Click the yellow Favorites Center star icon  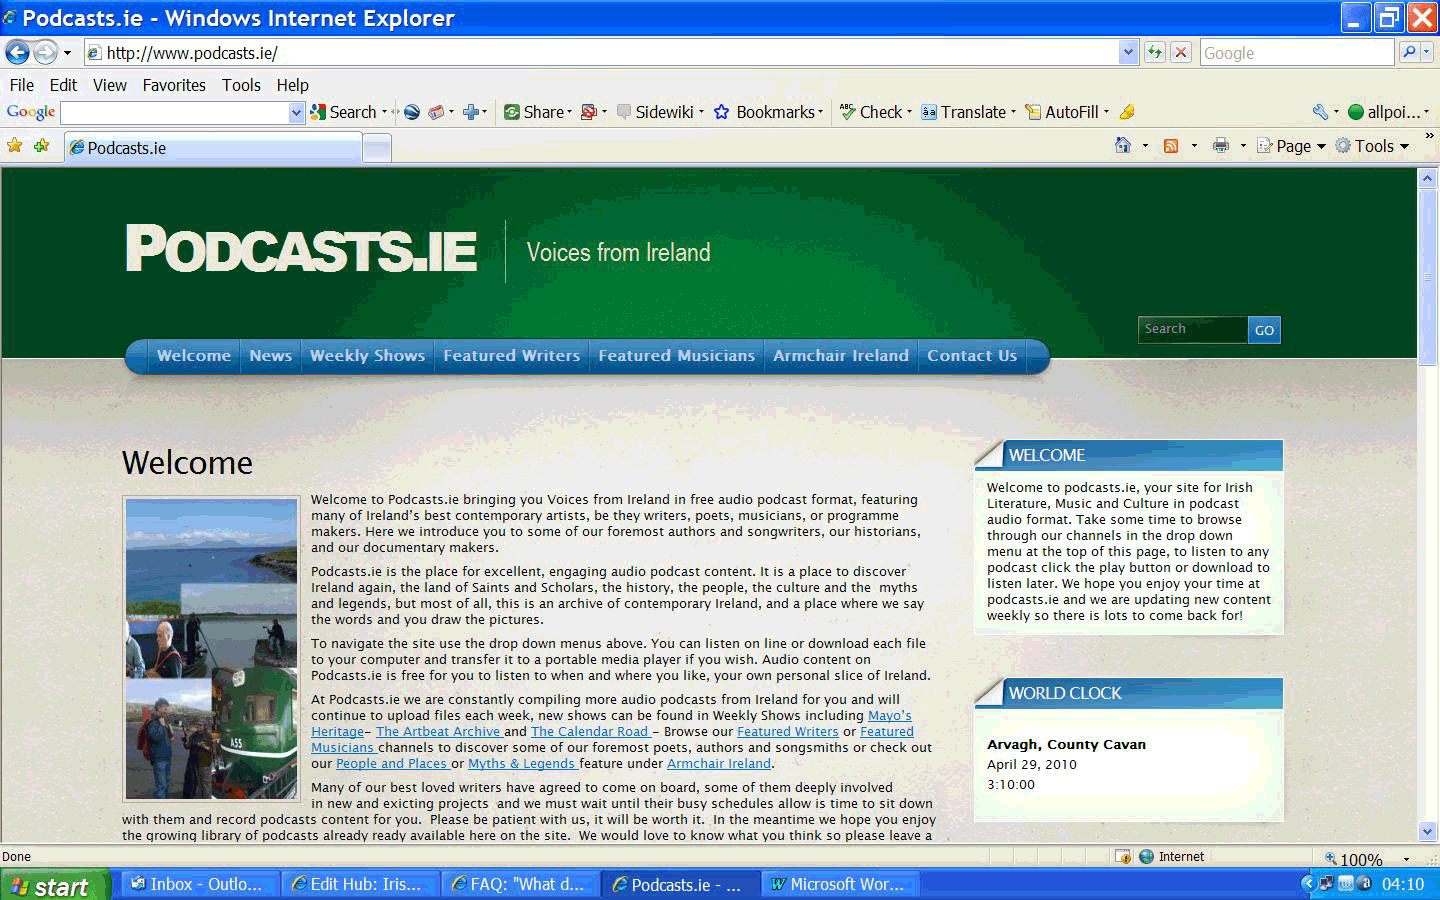pos(15,146)
